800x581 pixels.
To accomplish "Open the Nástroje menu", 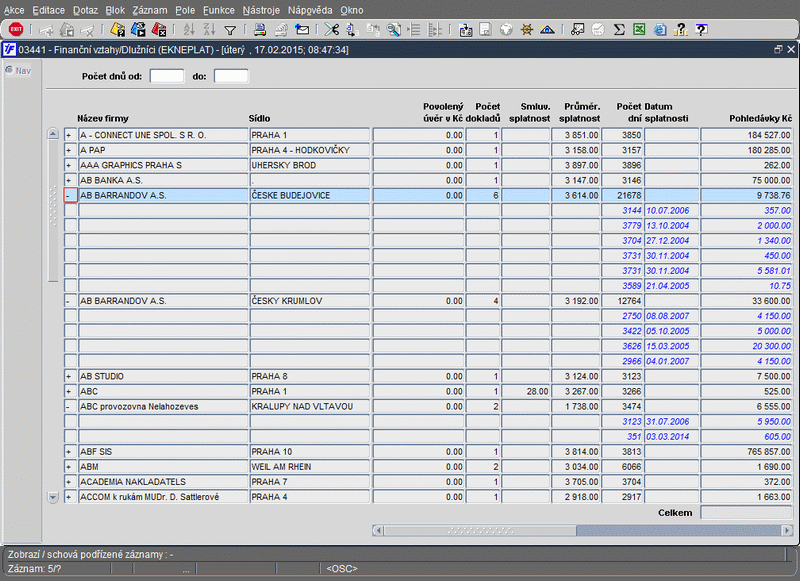I will coord(262,9).
